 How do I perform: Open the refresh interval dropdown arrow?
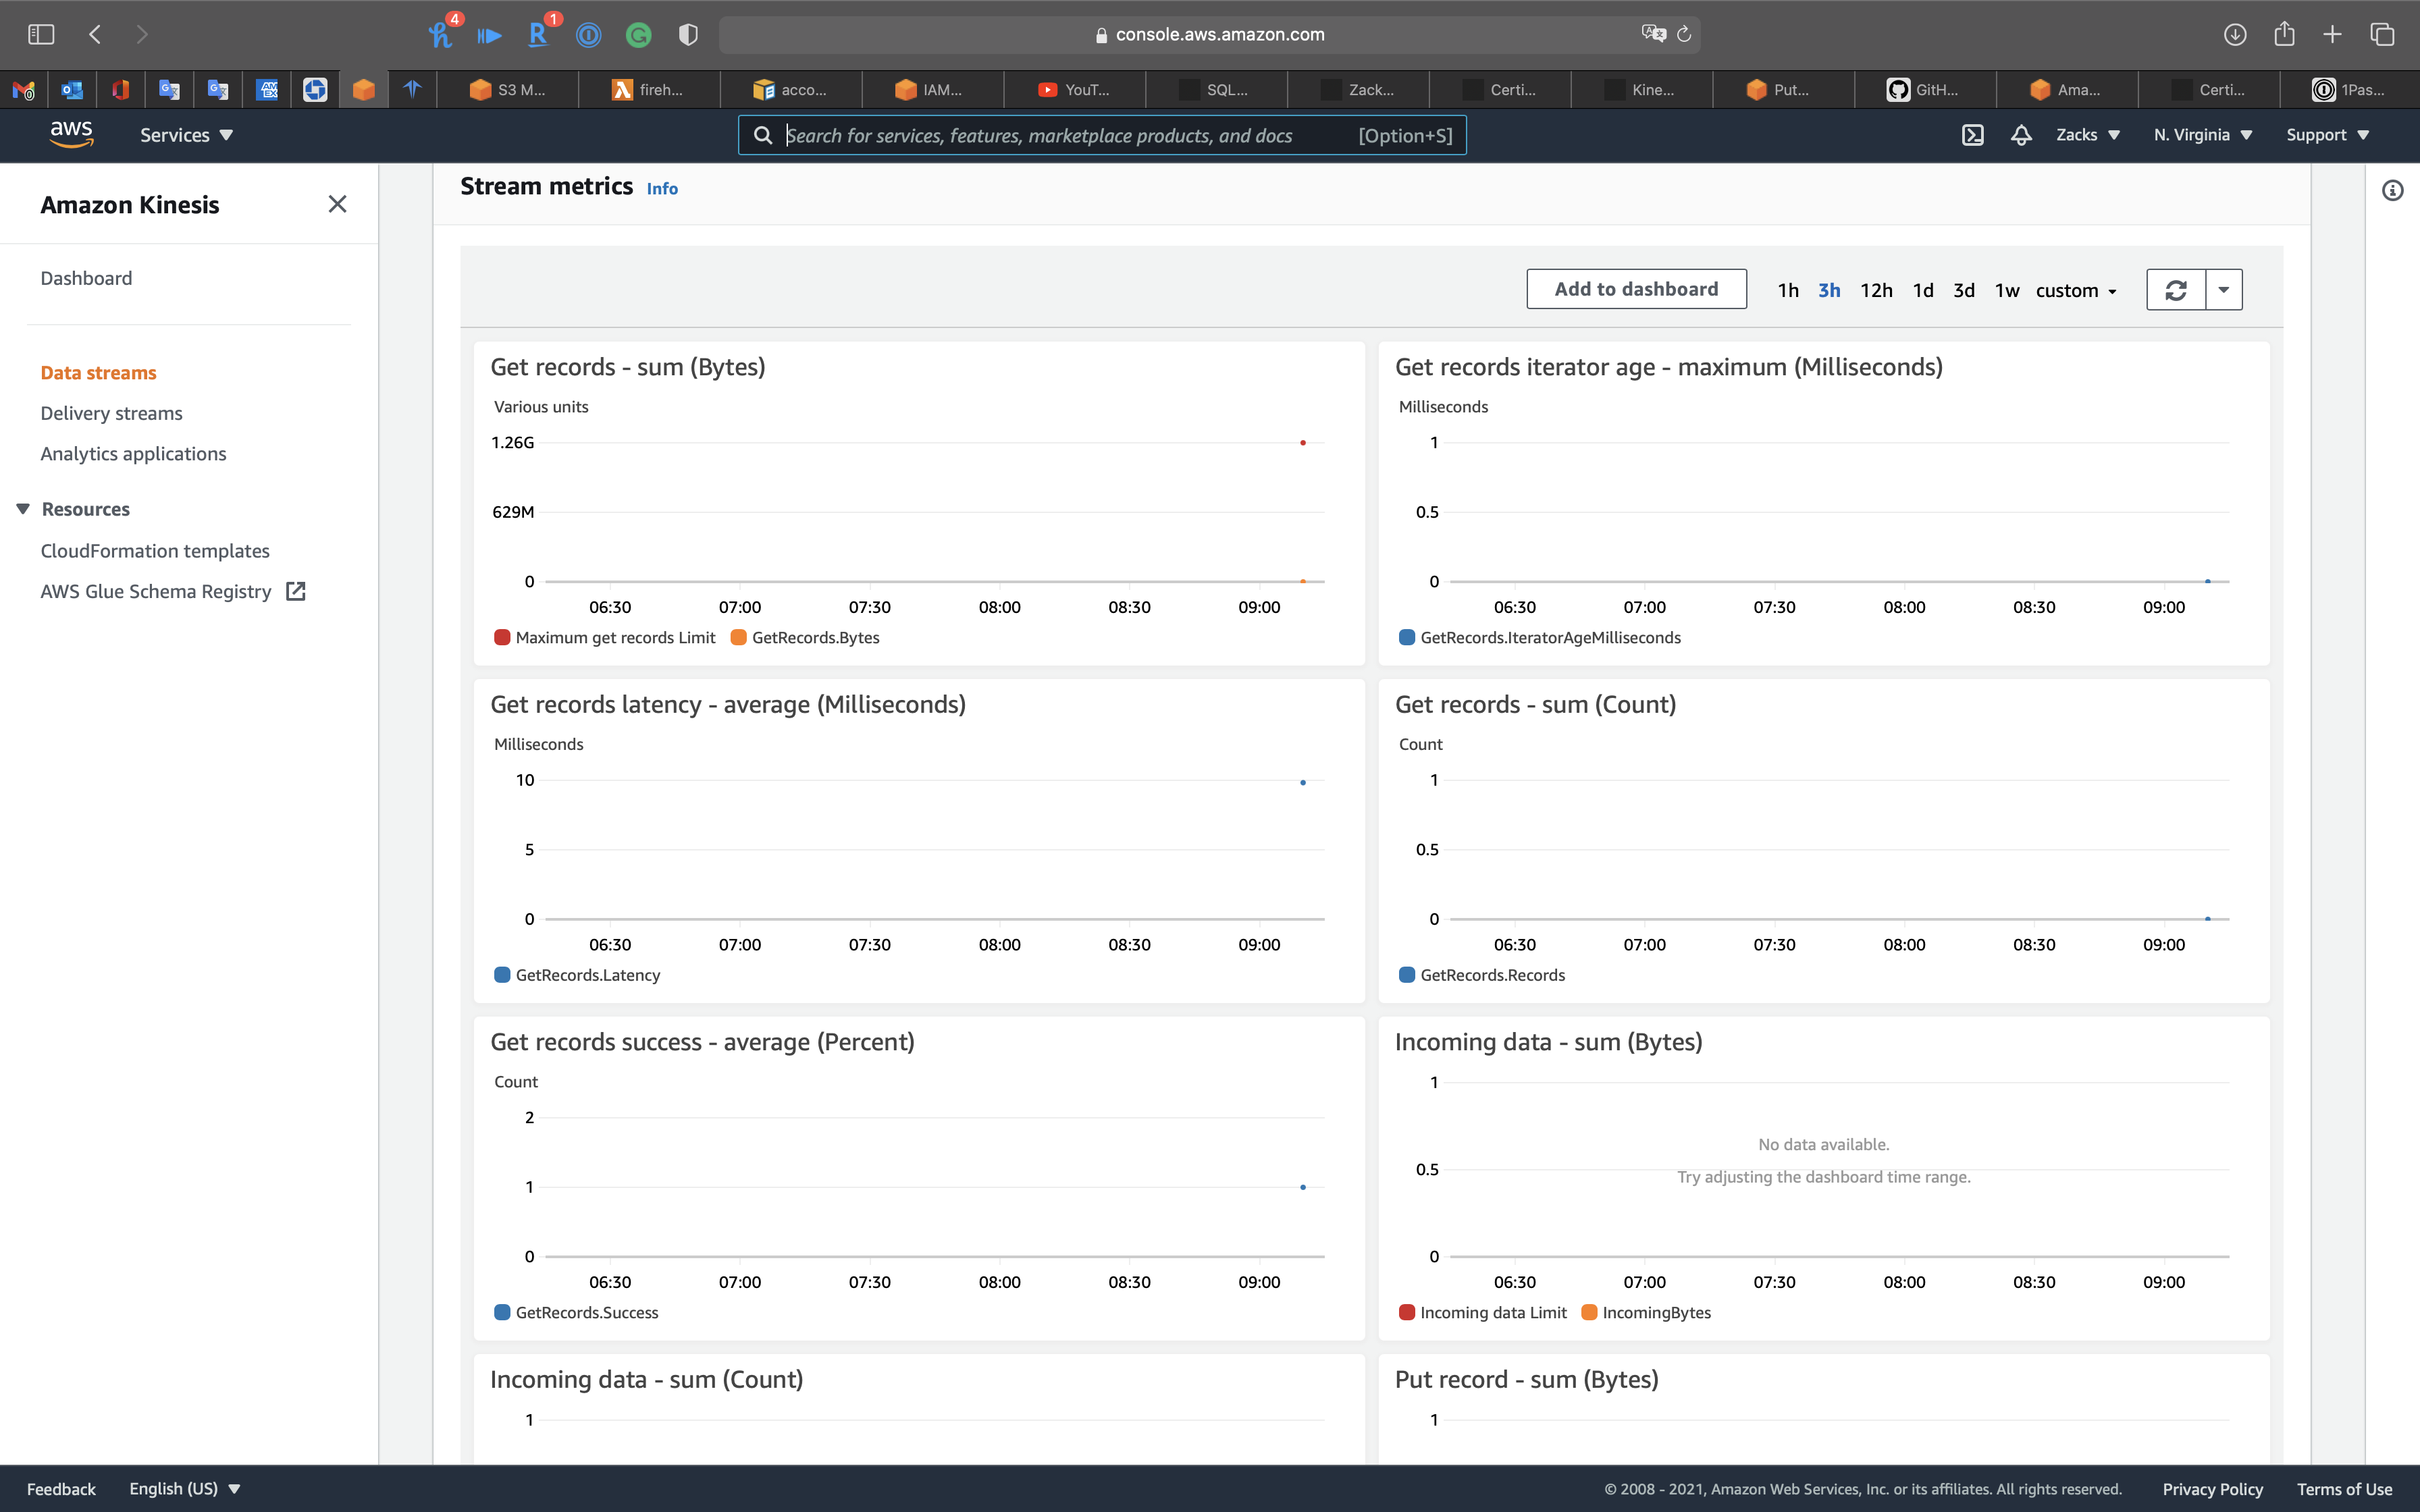pyautogui.click(x=2224, y=290)
